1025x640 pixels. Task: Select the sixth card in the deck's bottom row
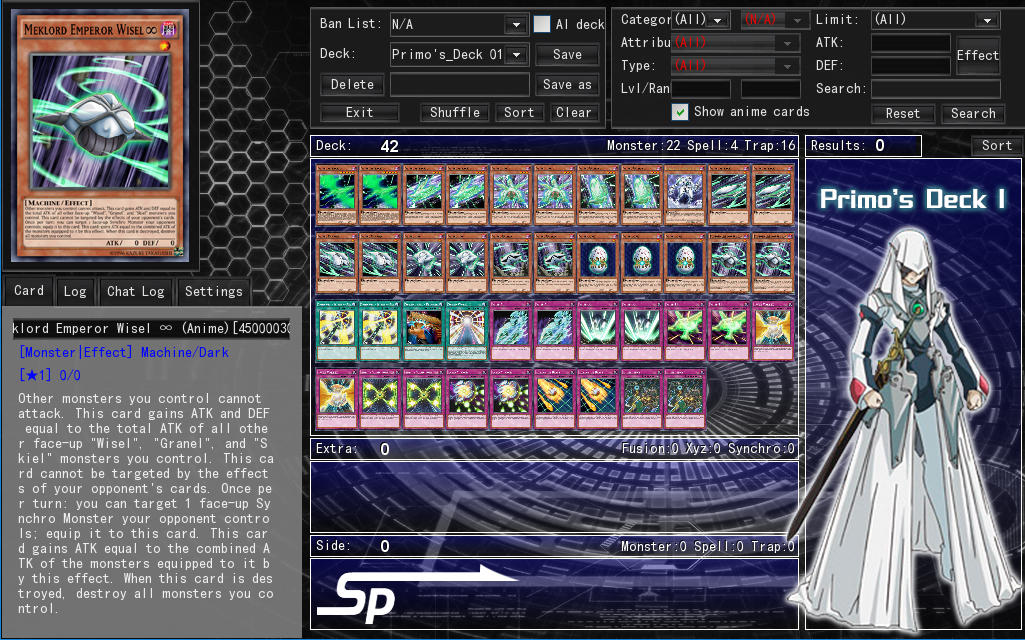(554, 398)
